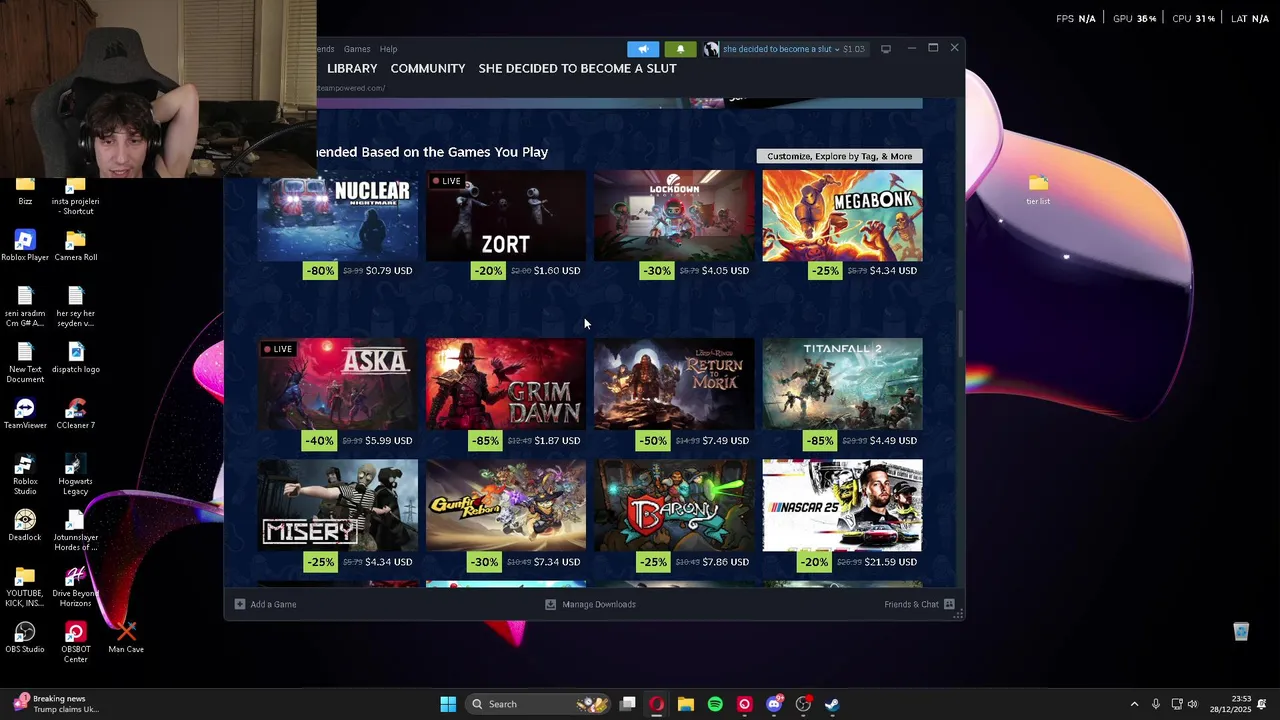Select the Recycle Bin on desktop
1280x720 pixels.
[x=1241, y=631]
